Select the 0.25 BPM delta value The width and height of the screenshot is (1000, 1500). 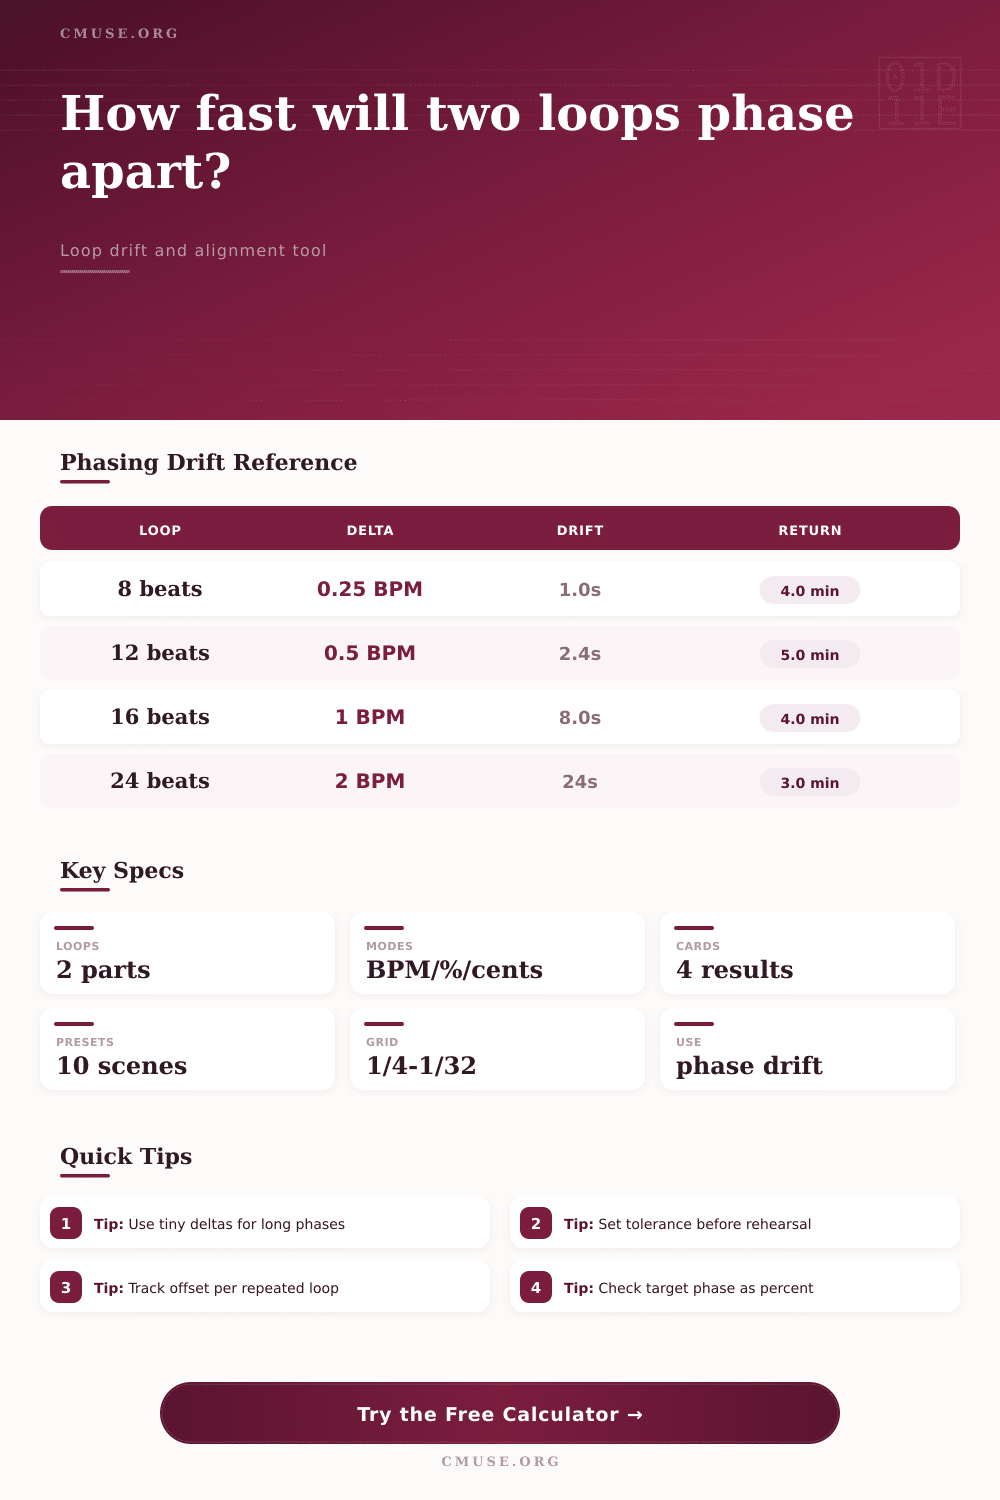pyautogui.click(x=370, y=589)
